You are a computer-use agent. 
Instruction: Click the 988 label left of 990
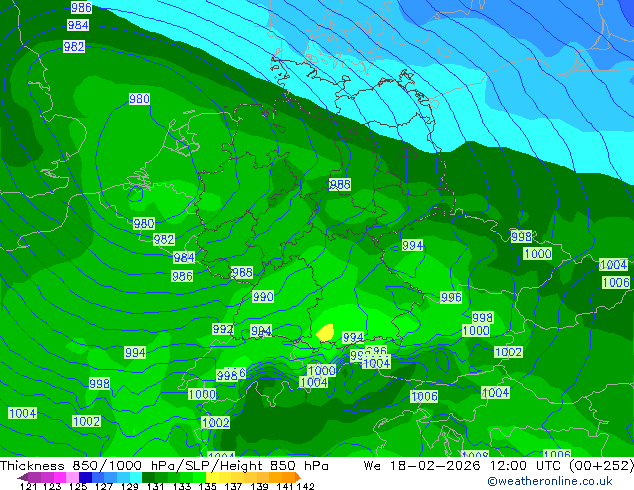[242, 272]
